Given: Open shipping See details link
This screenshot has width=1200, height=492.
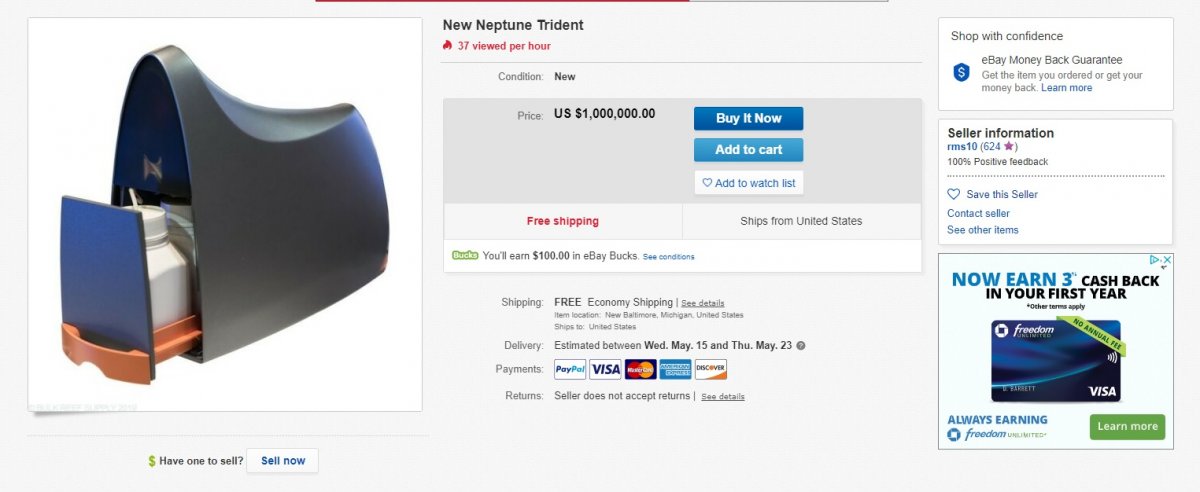Looking at the screenshot, I should 703,303.
